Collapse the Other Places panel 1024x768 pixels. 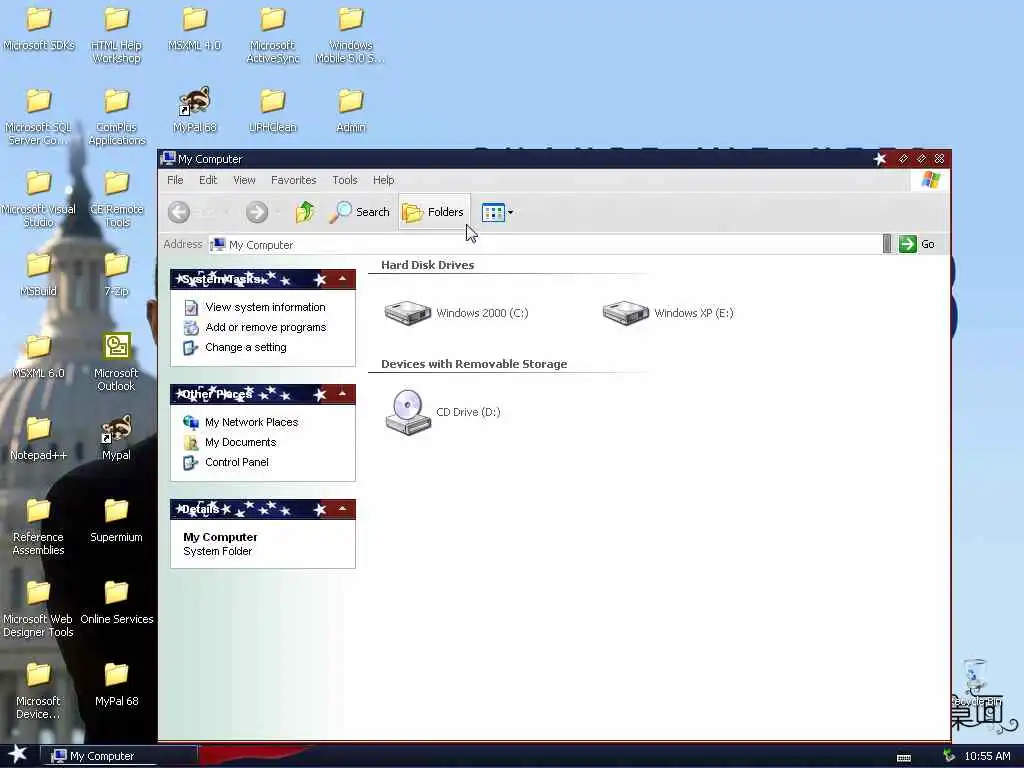point(342,394)
